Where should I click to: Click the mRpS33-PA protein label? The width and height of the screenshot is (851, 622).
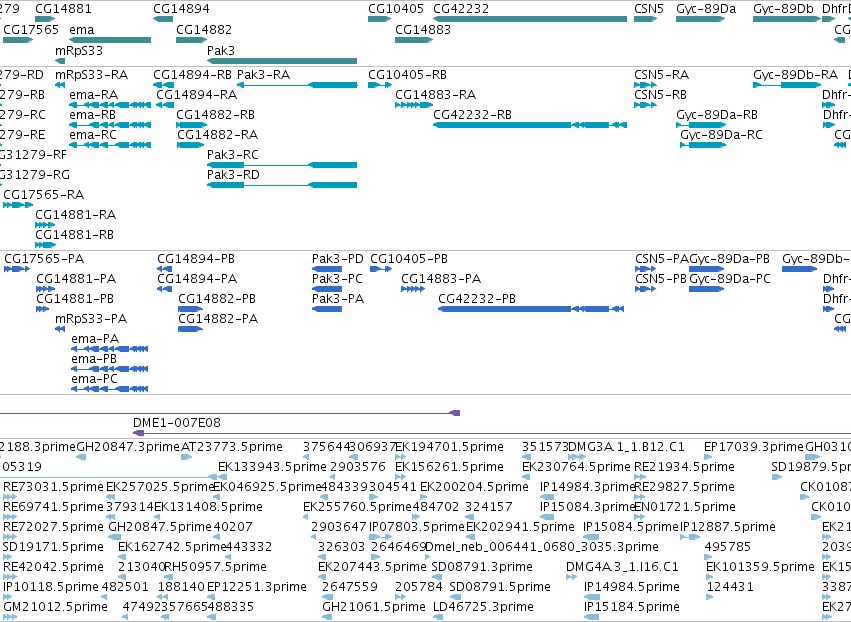pos(91,319)
